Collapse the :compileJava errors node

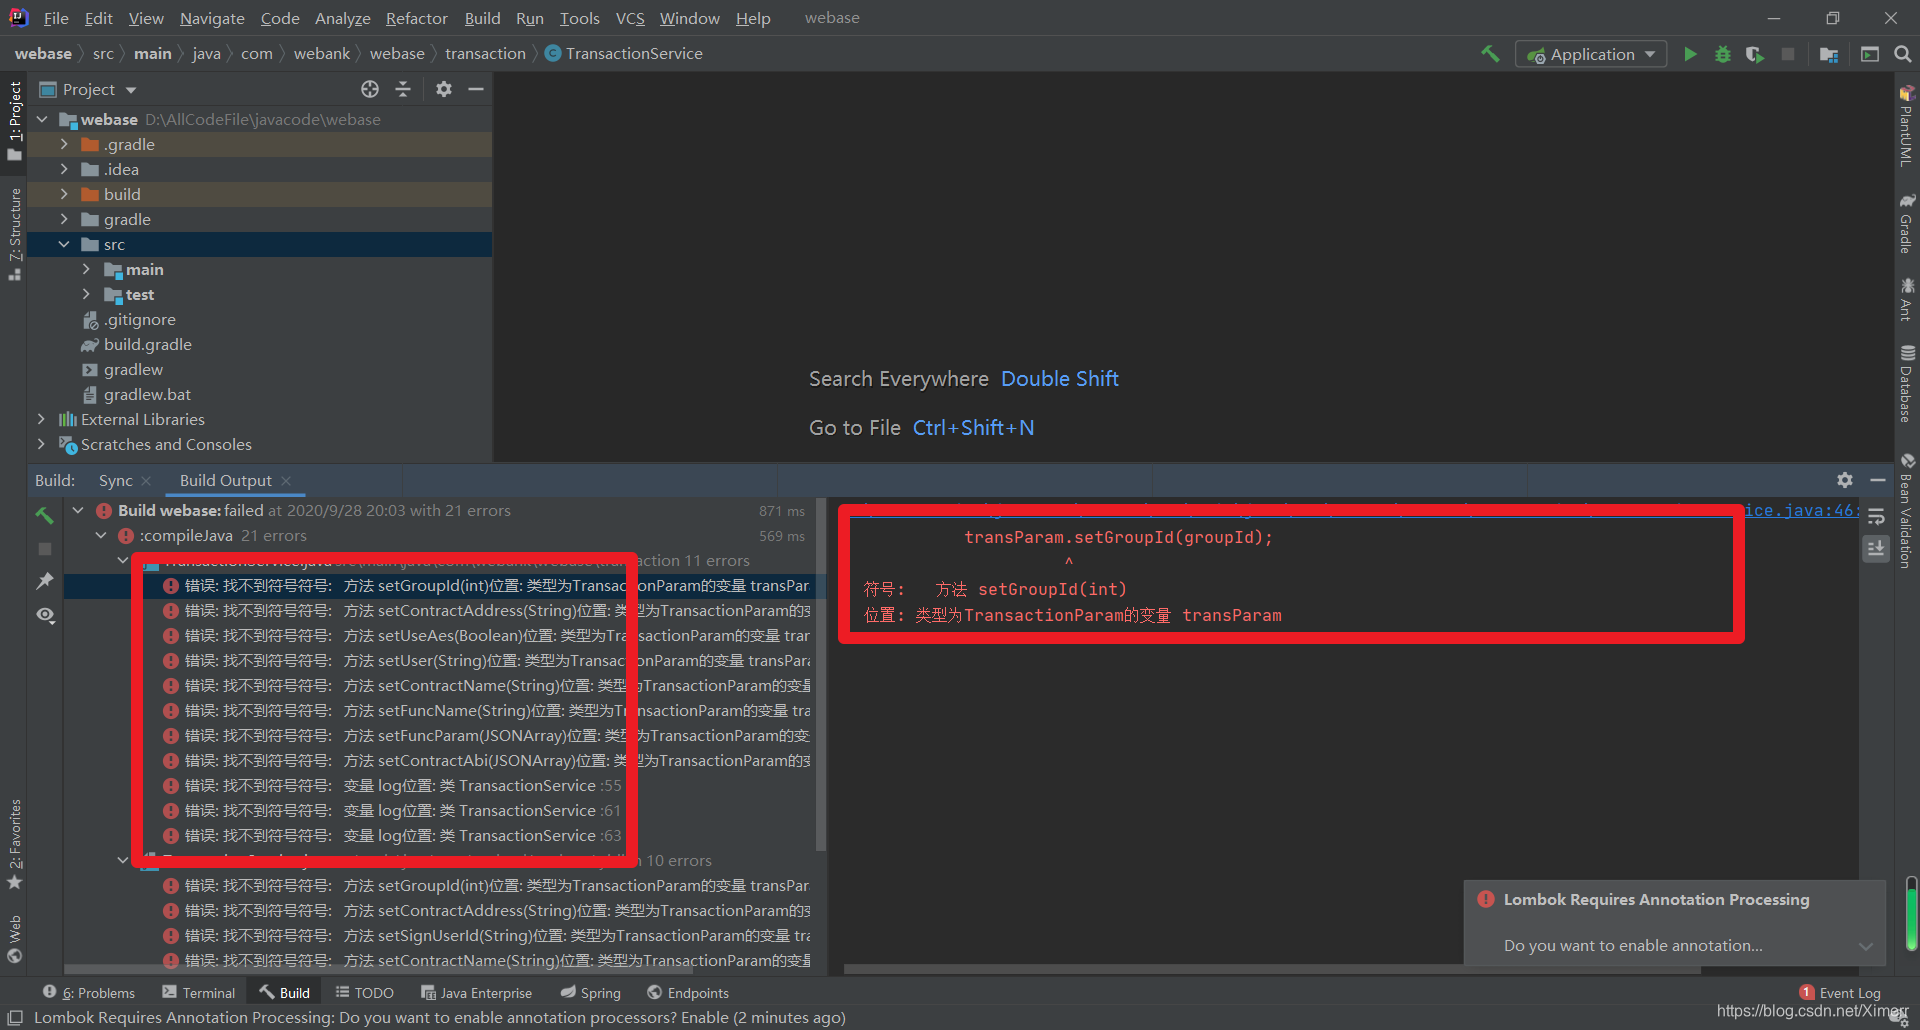(x=101, y=536)
